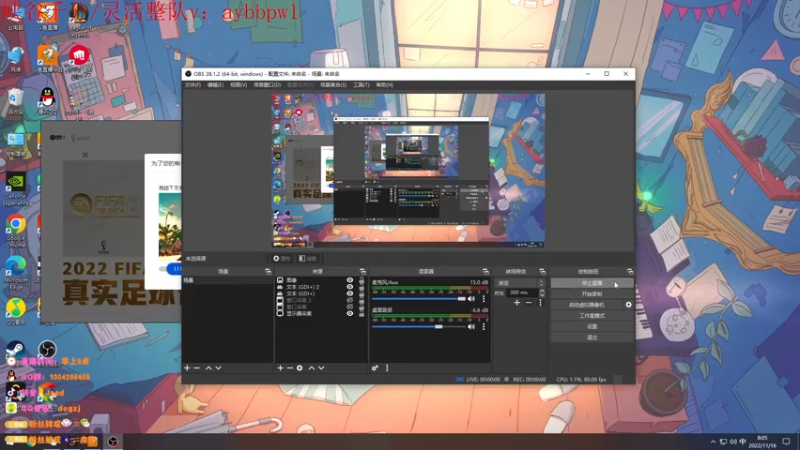Adjust the 300 ms duration stepper arrows

point(542,292)
